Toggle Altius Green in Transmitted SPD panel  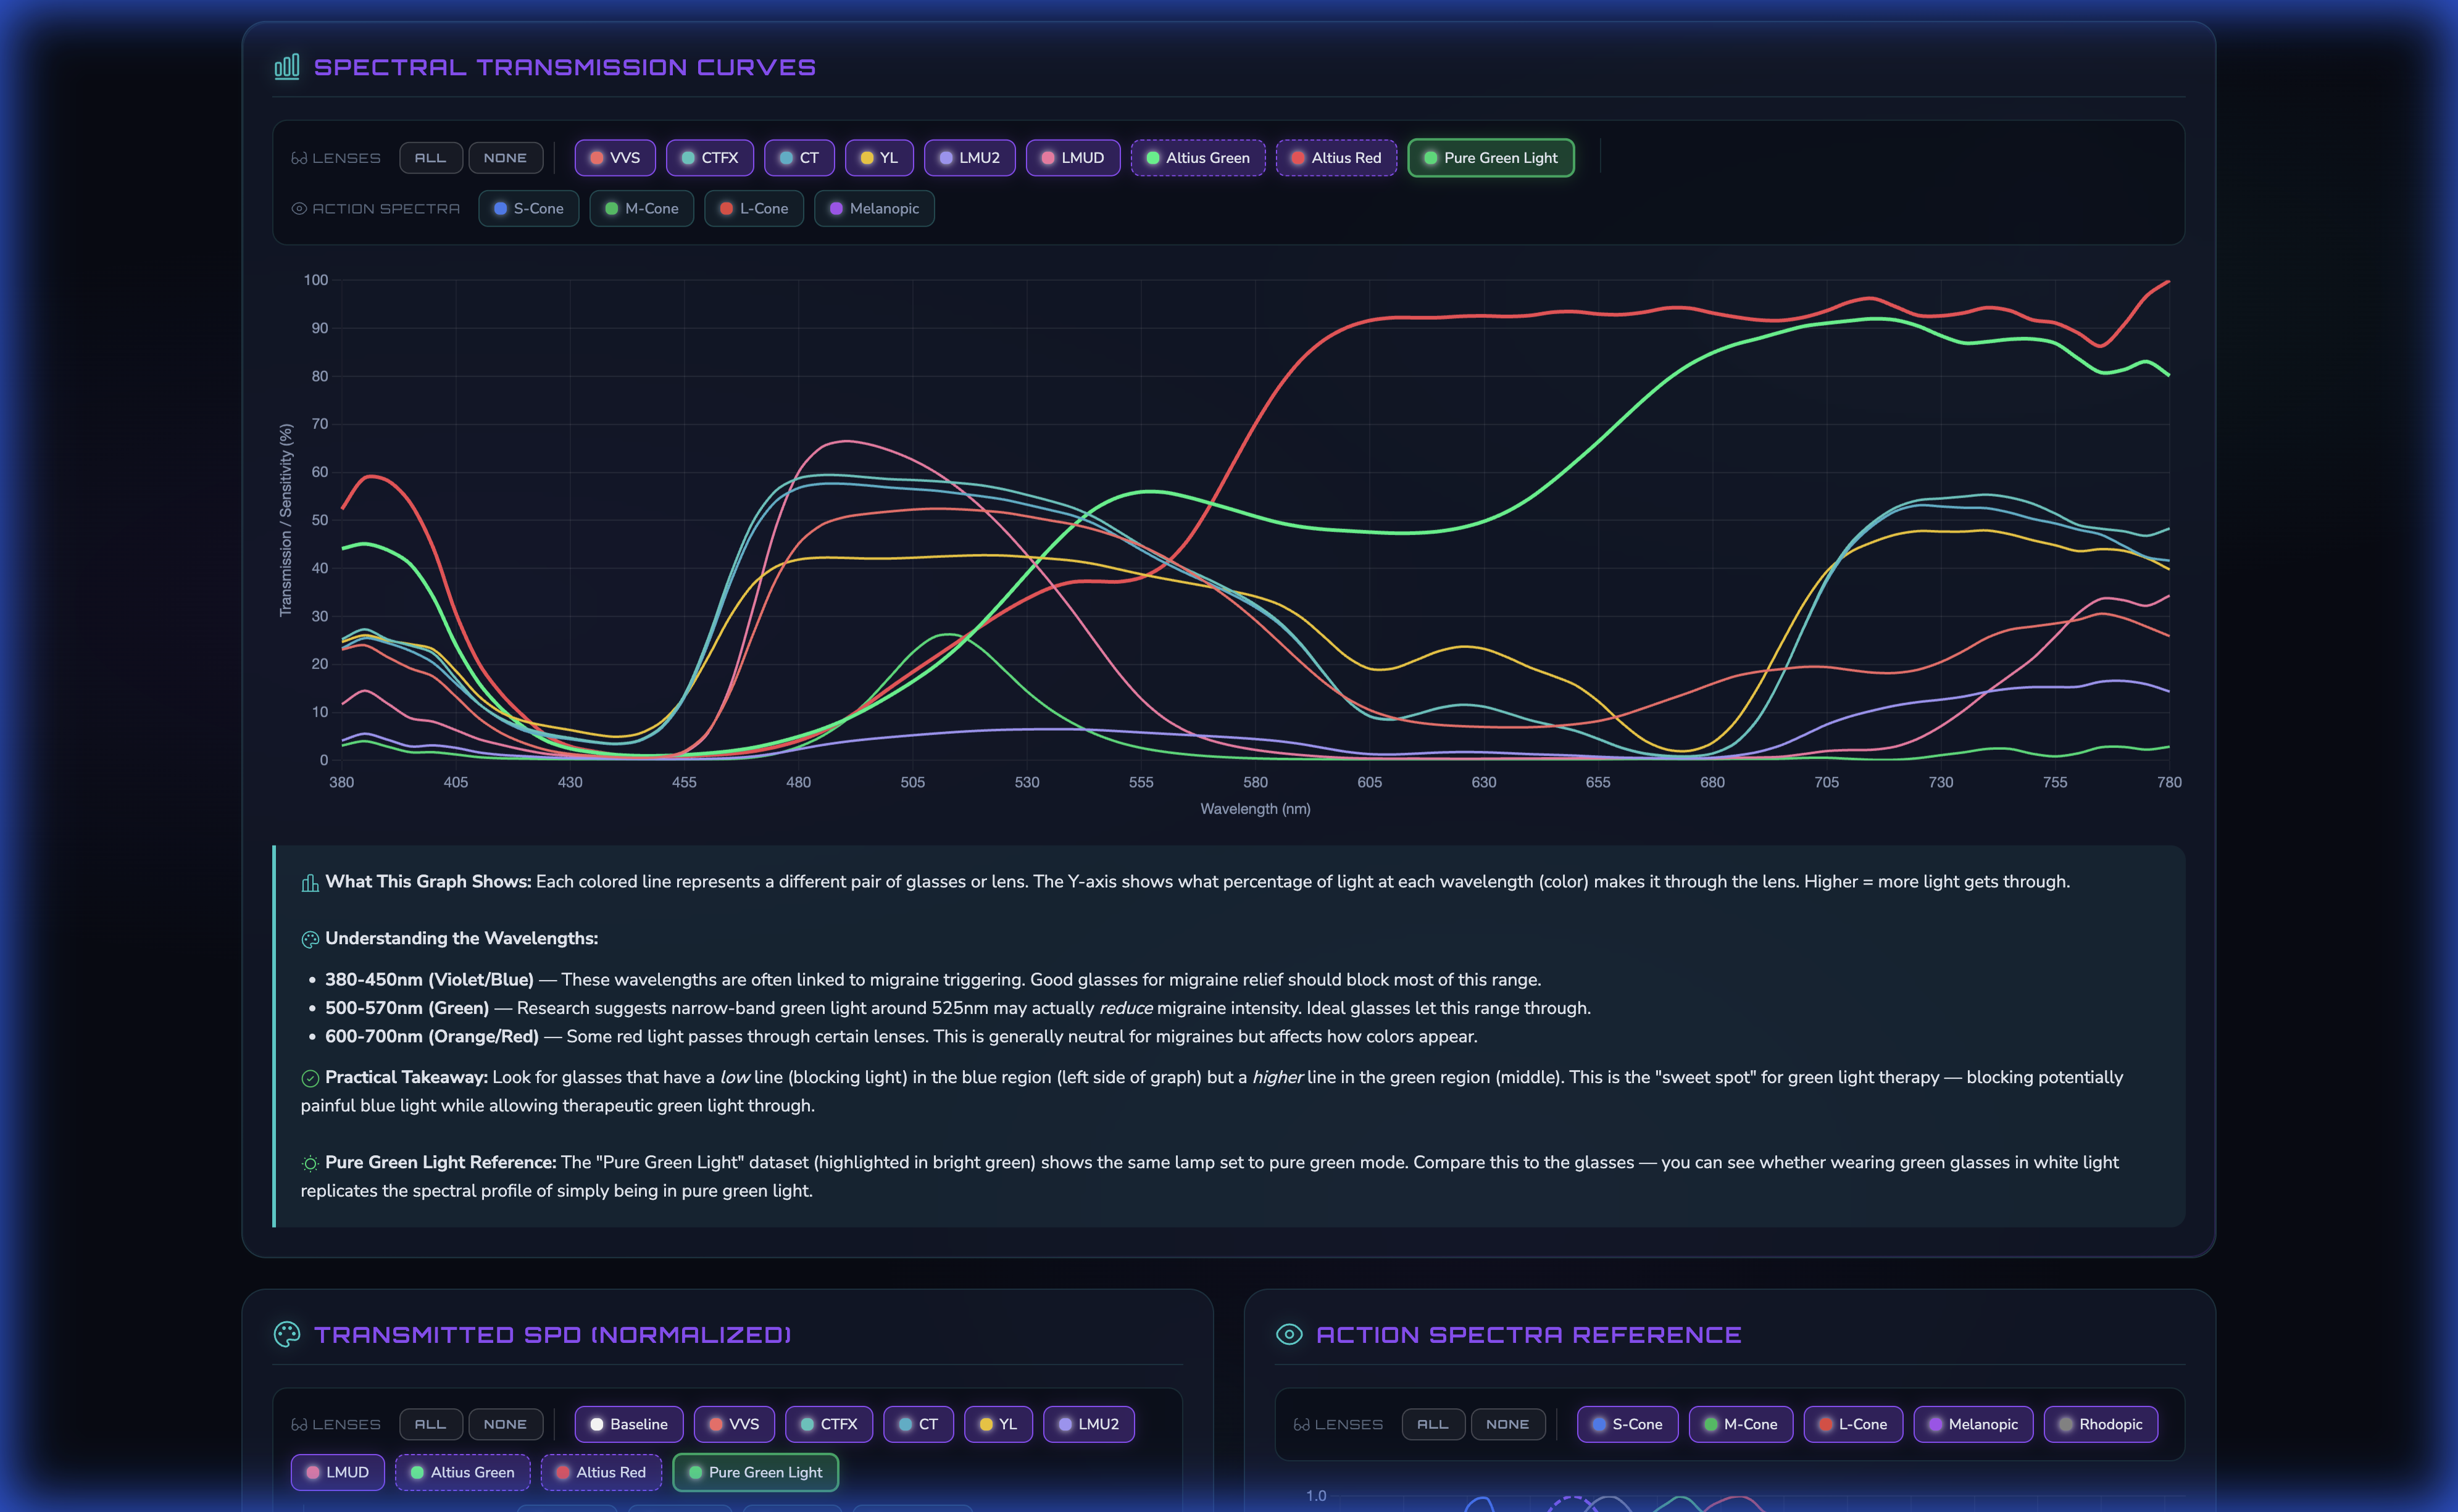point(463,1472)
